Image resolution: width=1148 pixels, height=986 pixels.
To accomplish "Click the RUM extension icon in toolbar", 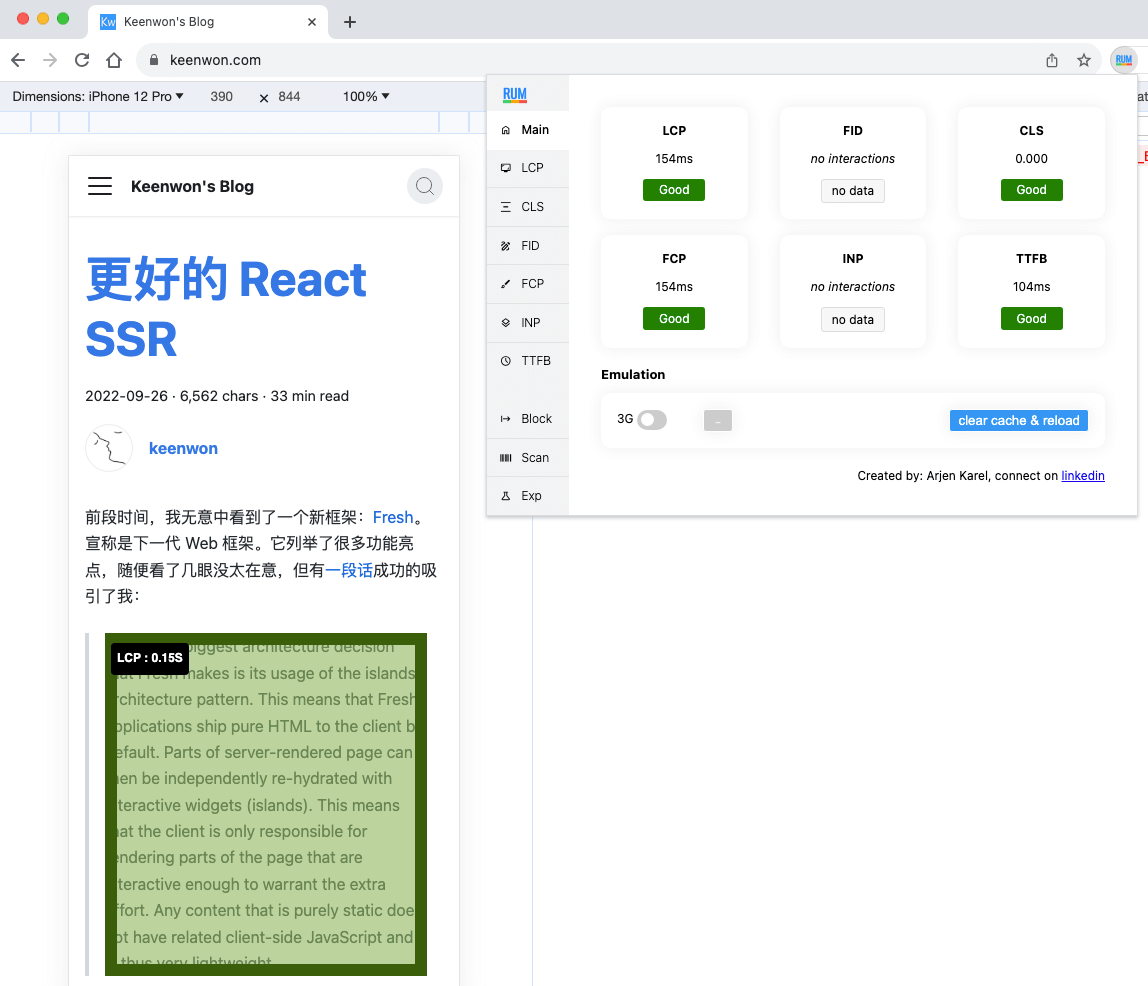I will pyautogui.click(x=1124, y=60).
